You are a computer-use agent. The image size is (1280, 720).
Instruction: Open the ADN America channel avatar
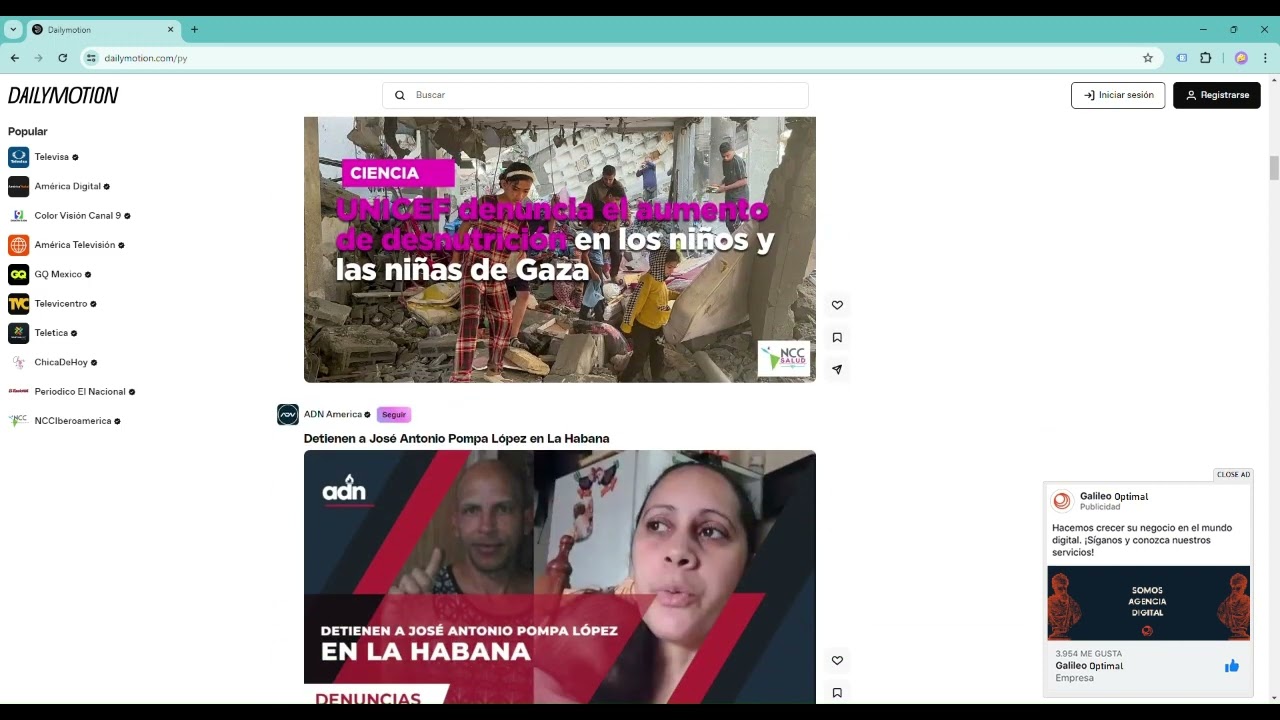click(x=288, y=414)
